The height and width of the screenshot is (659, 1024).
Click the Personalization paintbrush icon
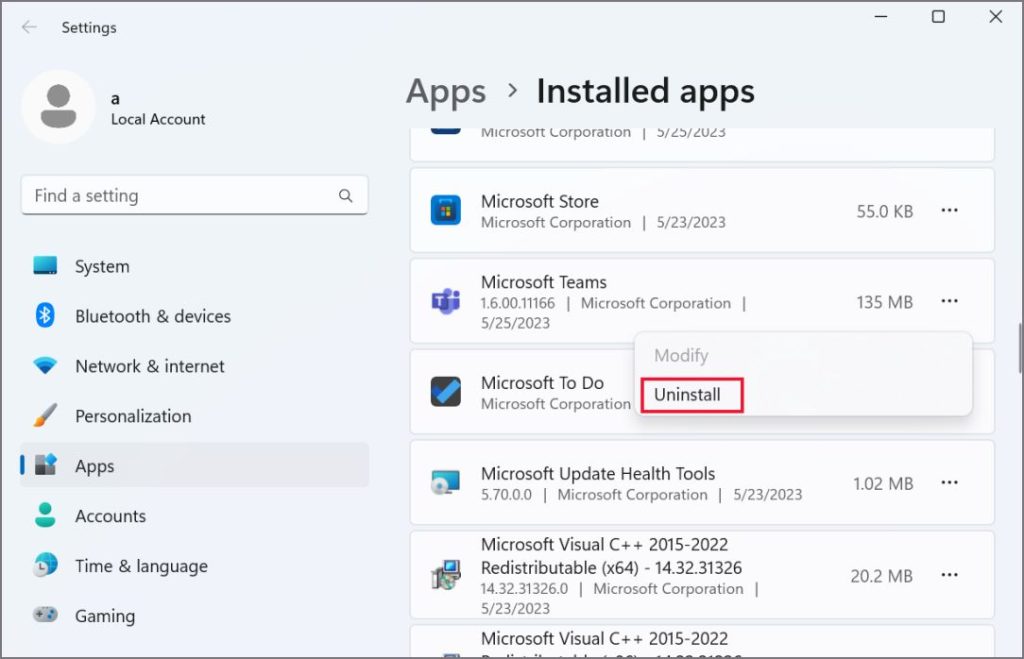tap(45, 415)
